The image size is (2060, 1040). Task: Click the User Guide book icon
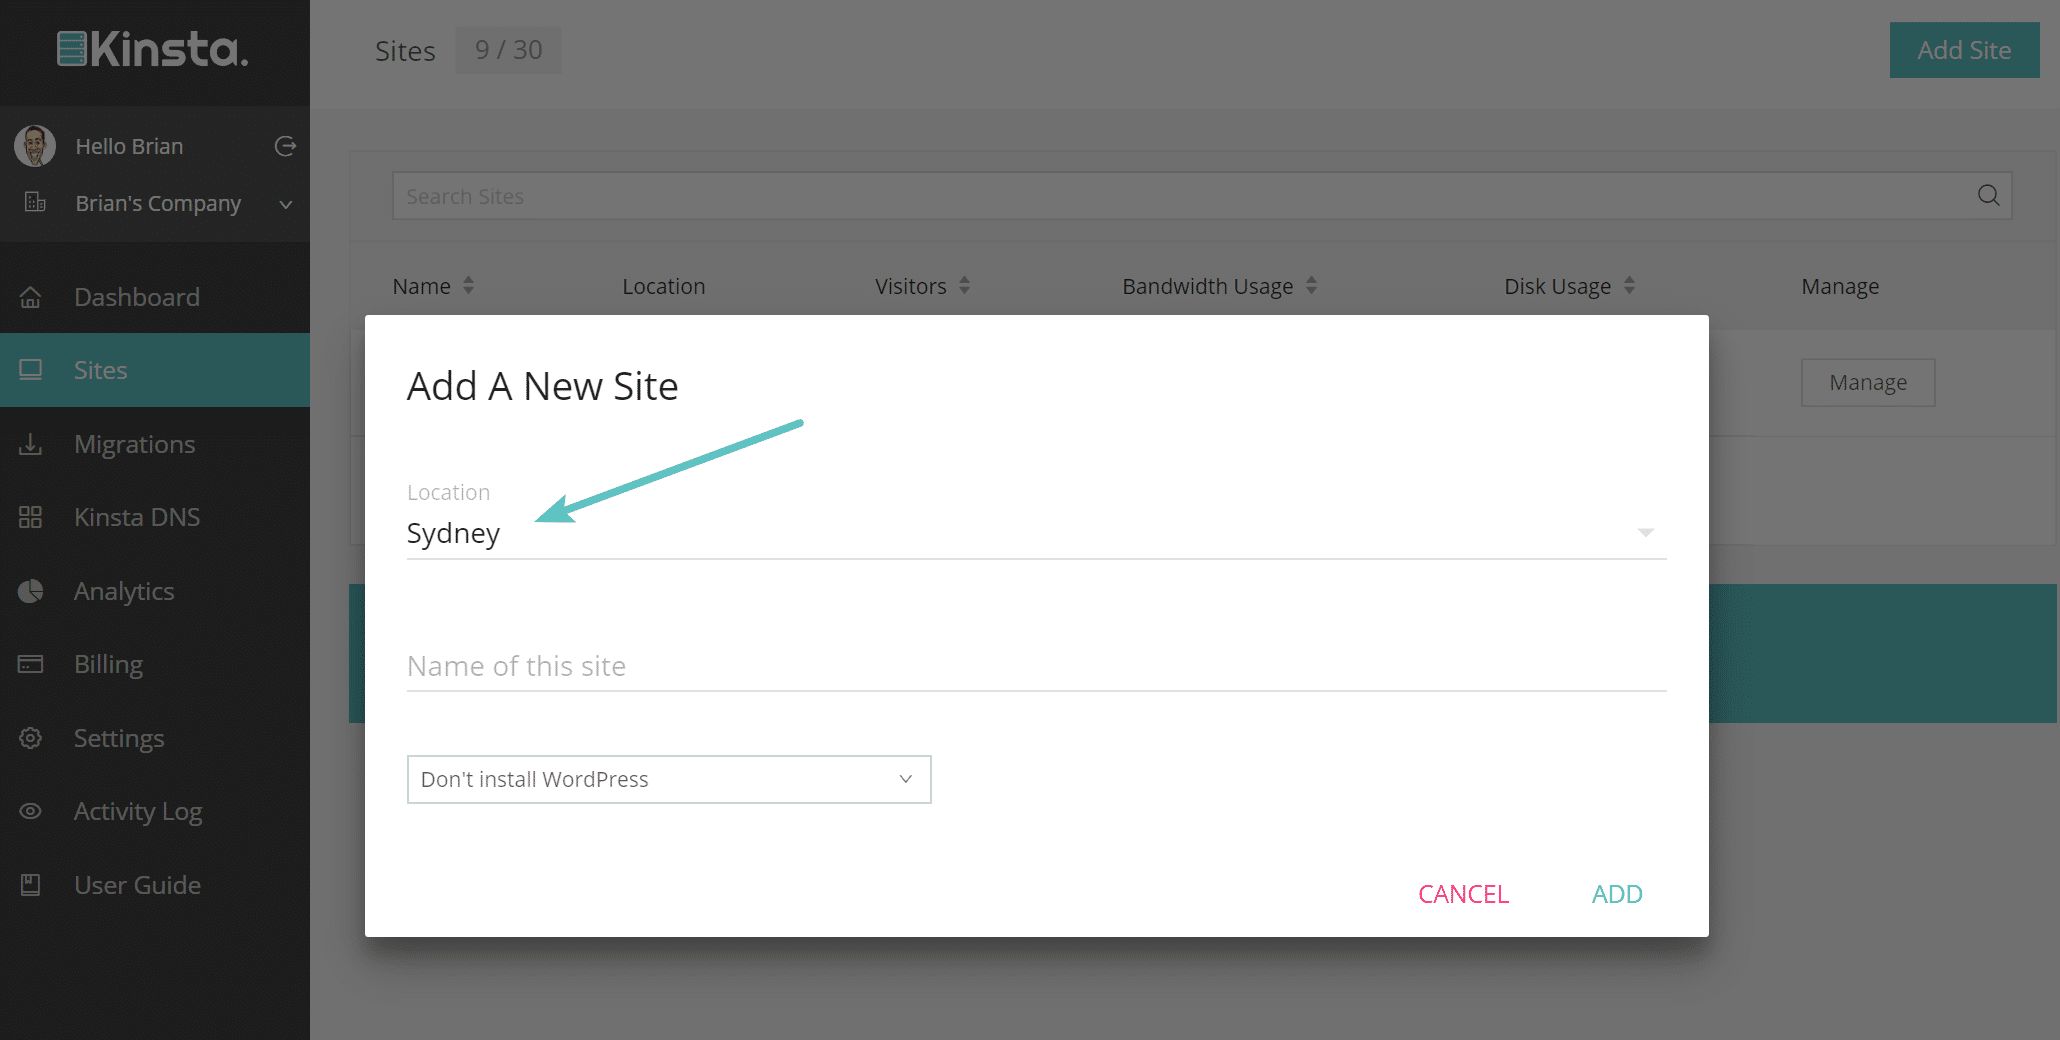click(x=31, y=885)
